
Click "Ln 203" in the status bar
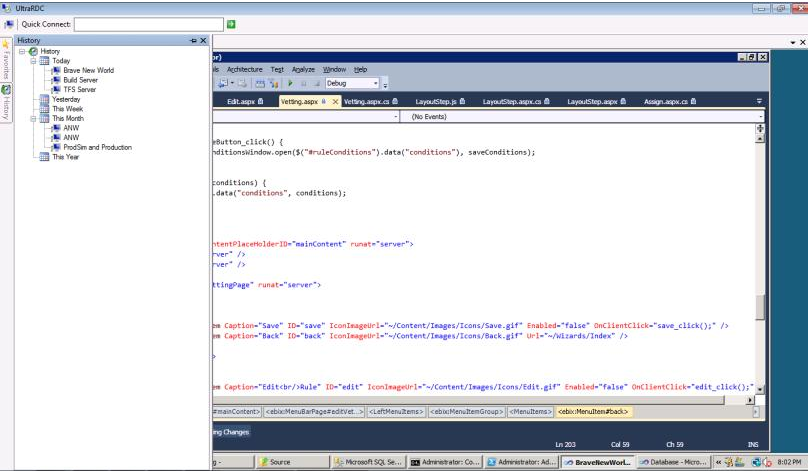pyautogui.click(x=565, y=445)
